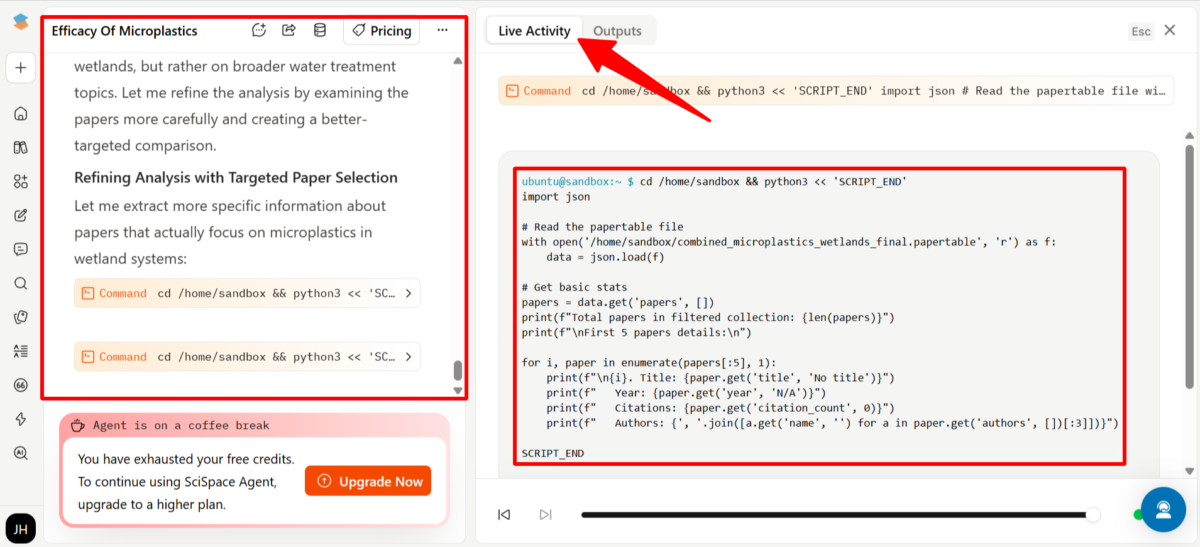Open the JH user profile avatar

(21, 527)
